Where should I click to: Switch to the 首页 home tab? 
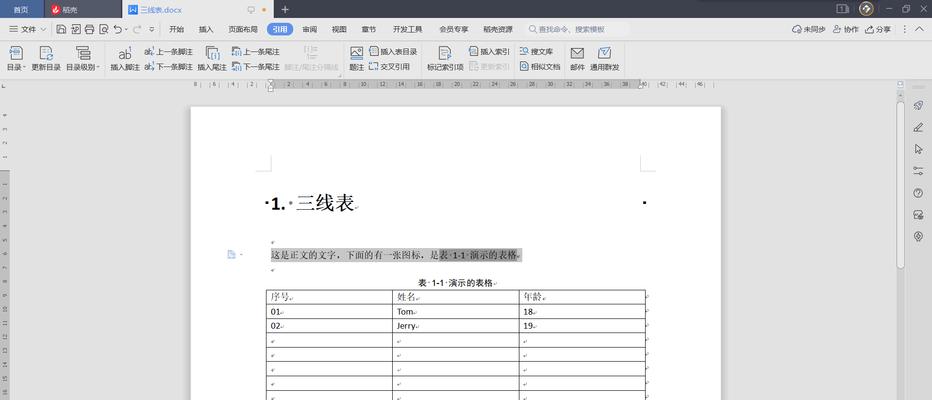click(21, 10)
